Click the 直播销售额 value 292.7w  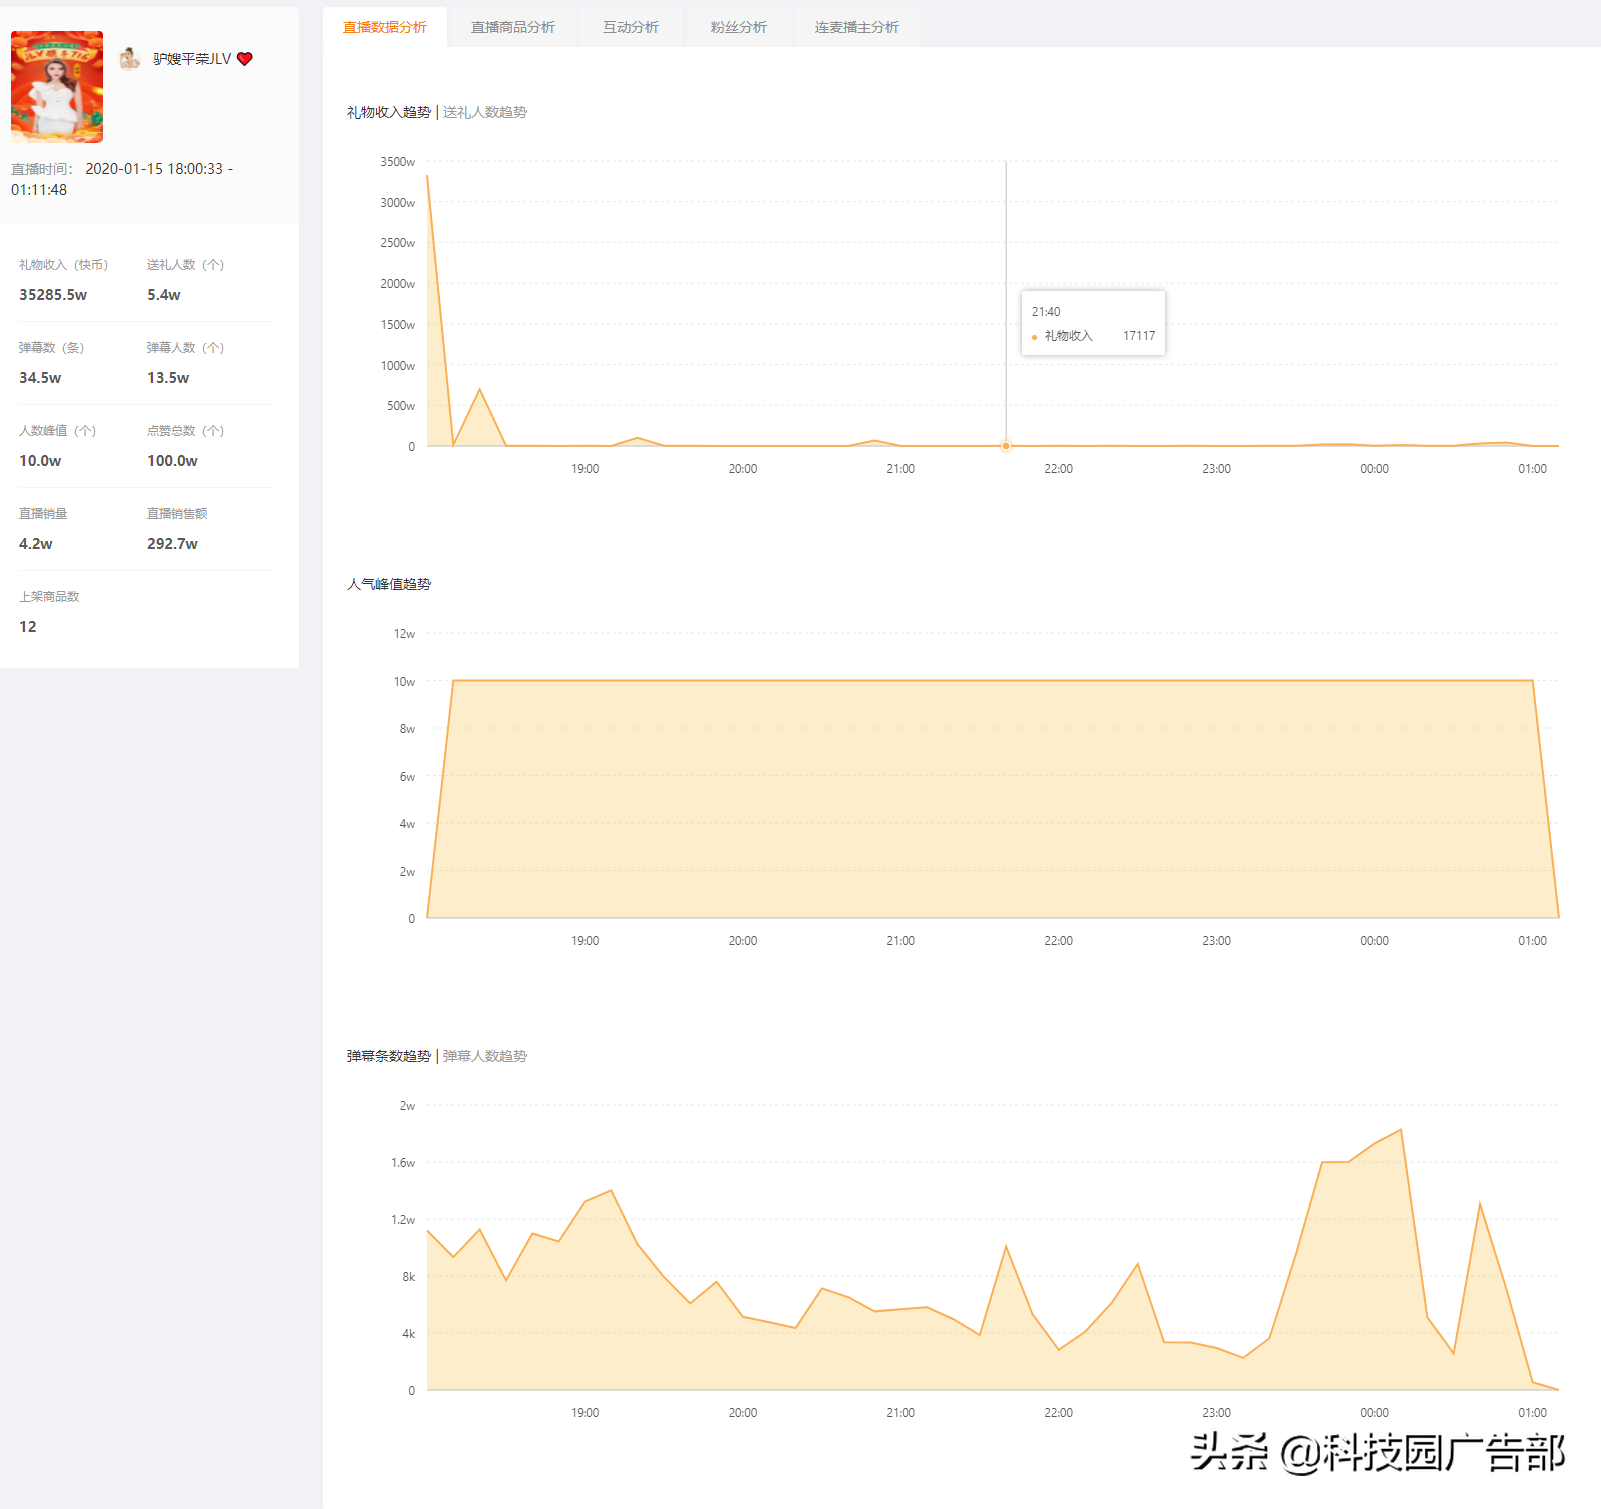tap(172, 544)
